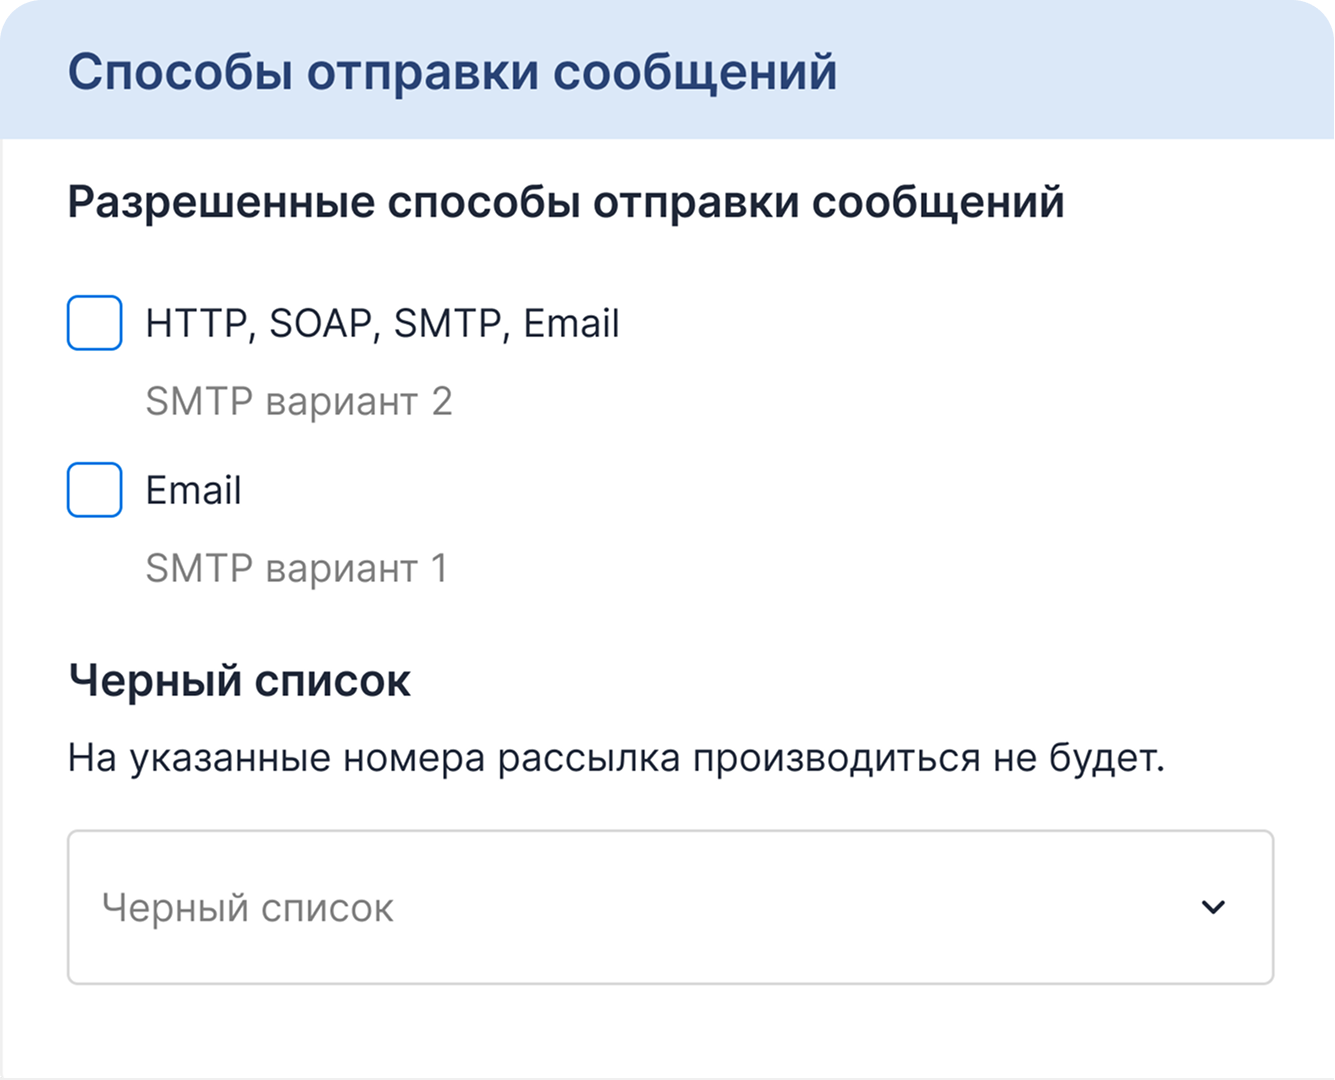Screen dimensions: 1335x1080
Task: Click the 'Email' option label text
Action: 193,491
